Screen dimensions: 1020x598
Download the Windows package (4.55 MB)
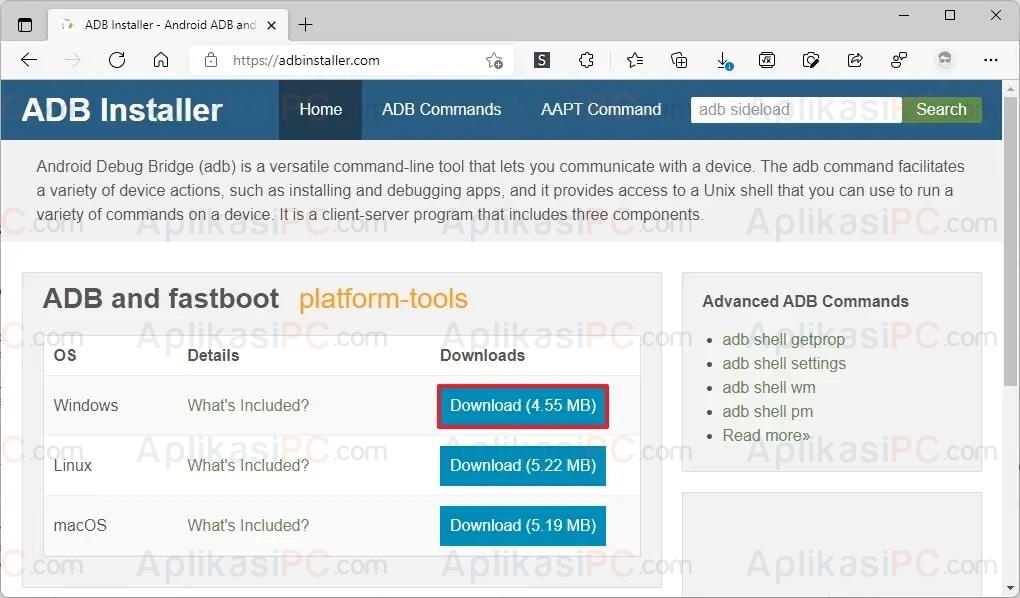pos(523,406)
